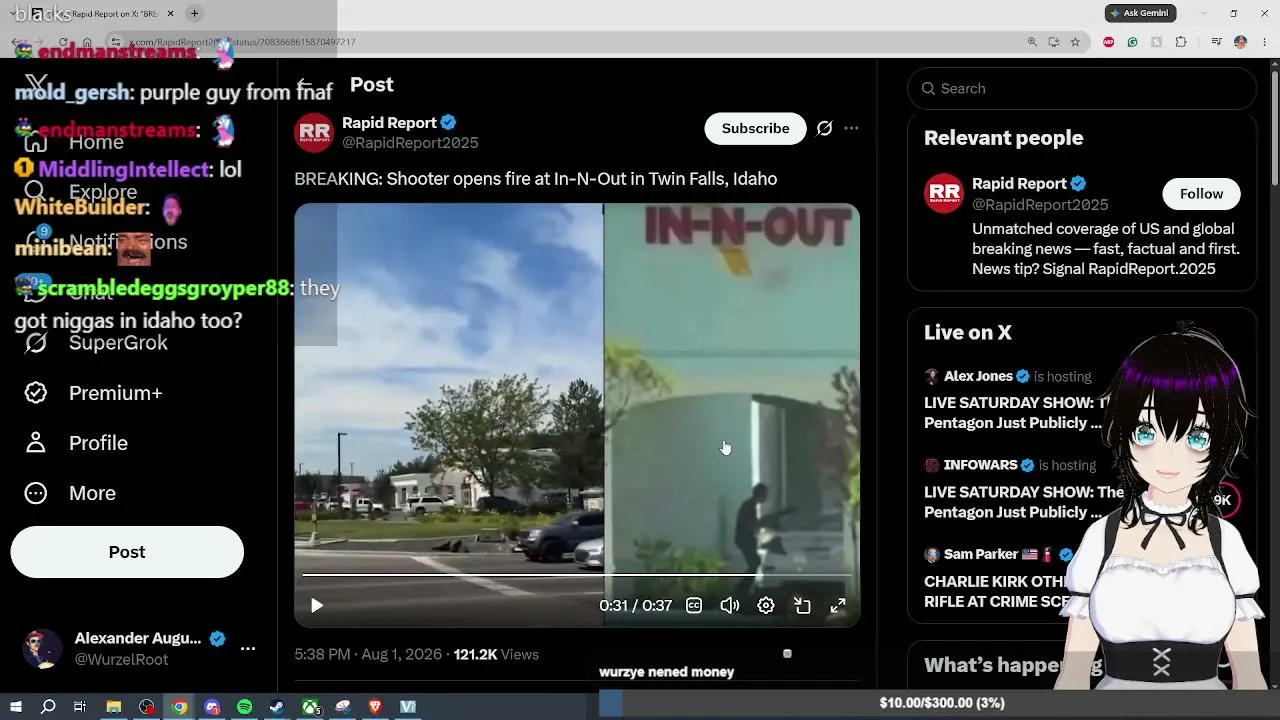Open Xbox app from the taskbar
Screen dimensions: 1280x720
coord(311,707)
